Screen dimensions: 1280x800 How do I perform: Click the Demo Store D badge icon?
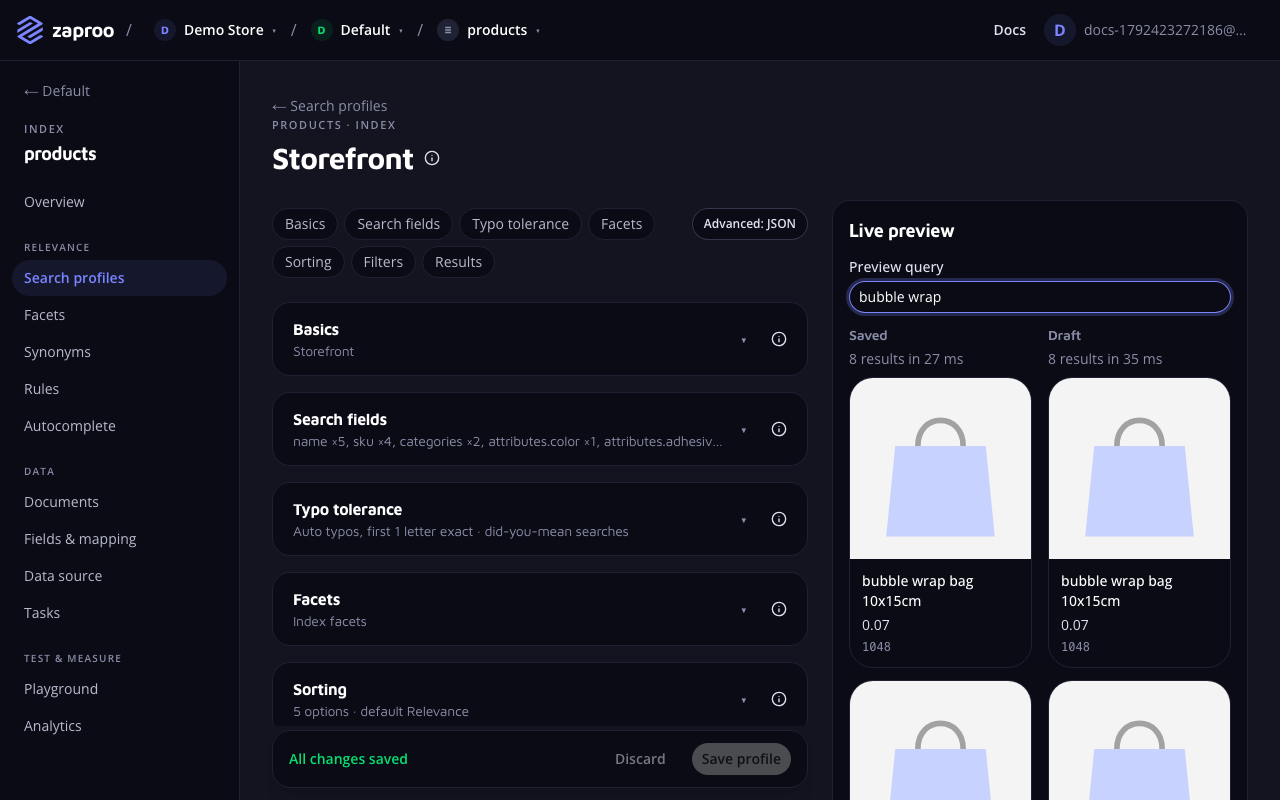[x=164, y=30]
